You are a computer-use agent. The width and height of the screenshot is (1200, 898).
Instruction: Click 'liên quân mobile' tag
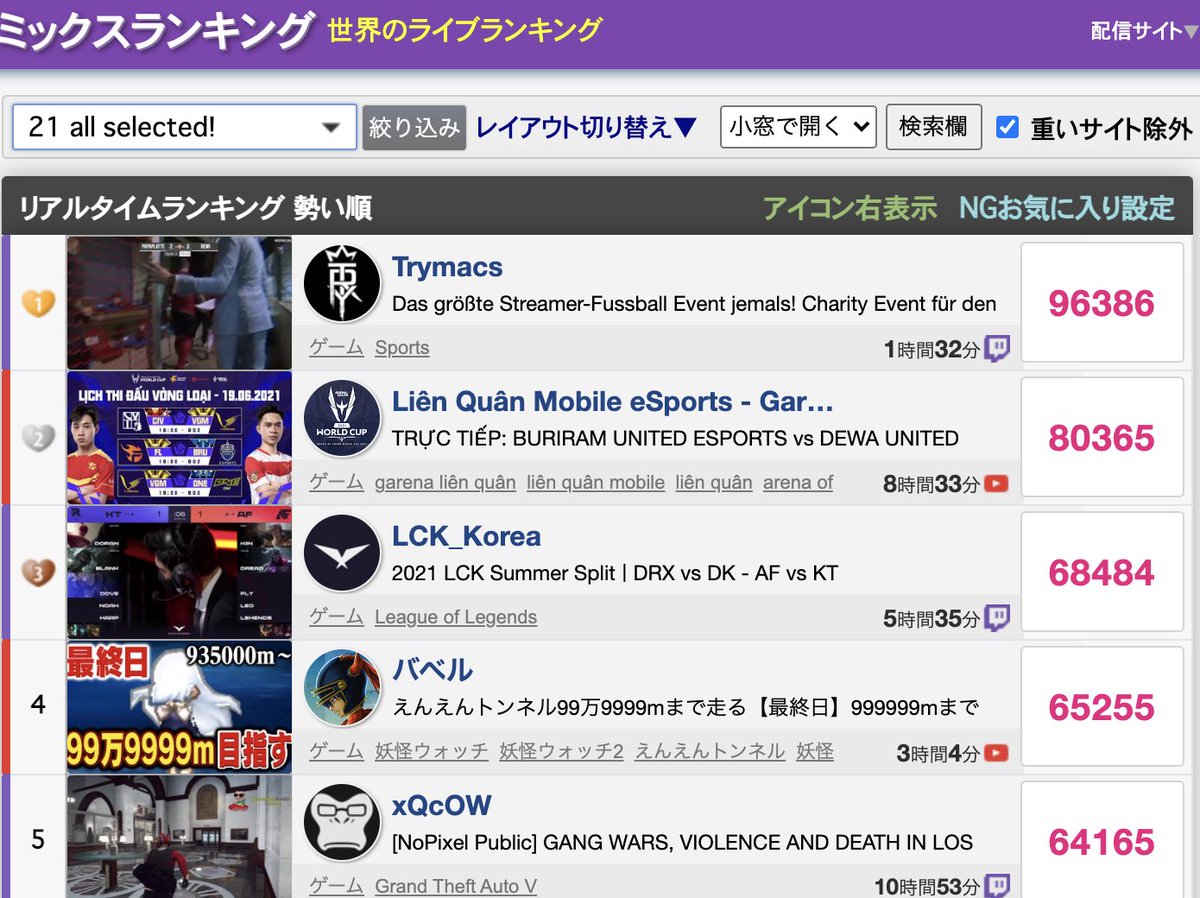[596, 483]
